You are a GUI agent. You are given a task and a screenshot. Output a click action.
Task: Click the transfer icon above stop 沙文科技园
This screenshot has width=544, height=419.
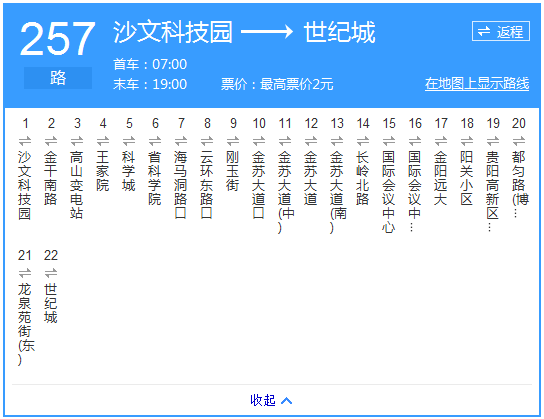pyautogui.click(x=25, y=141)
